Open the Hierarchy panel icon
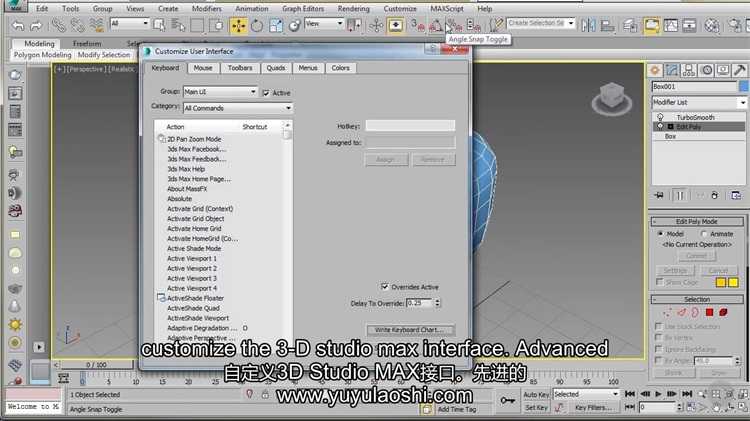 click(689, 70)
